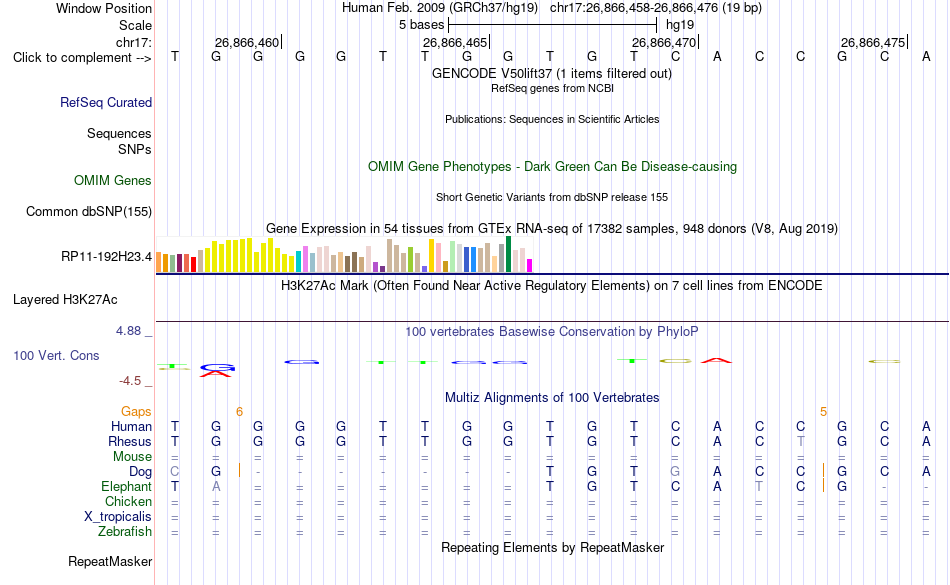Select the Common dbSNP(155) track label
Viewport: 950px width, 585px height.
88,211
